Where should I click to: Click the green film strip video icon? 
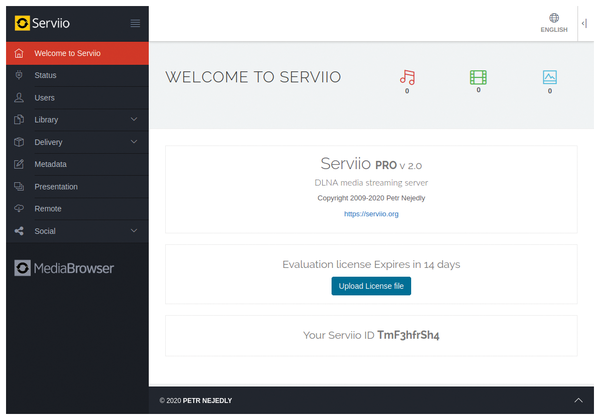click(478, 77)
